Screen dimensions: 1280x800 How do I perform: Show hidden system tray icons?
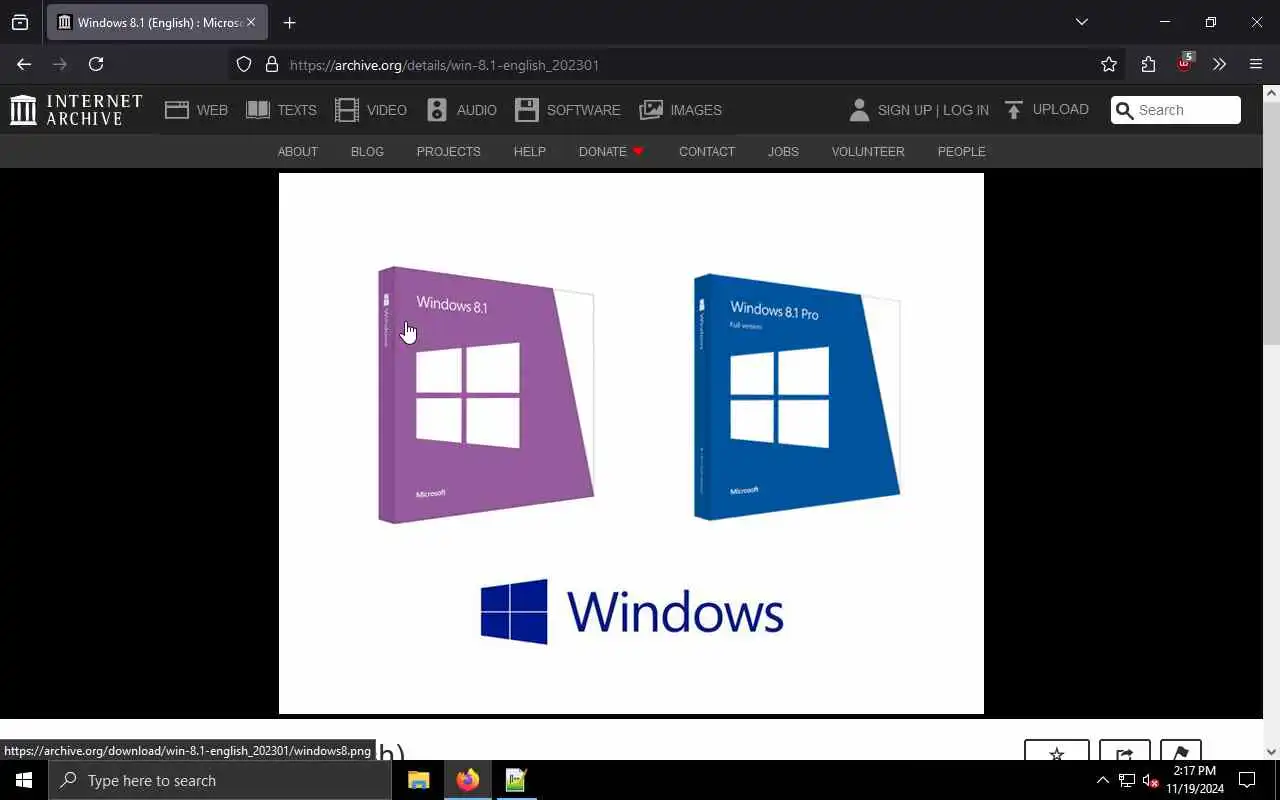tap(1102, 780)
